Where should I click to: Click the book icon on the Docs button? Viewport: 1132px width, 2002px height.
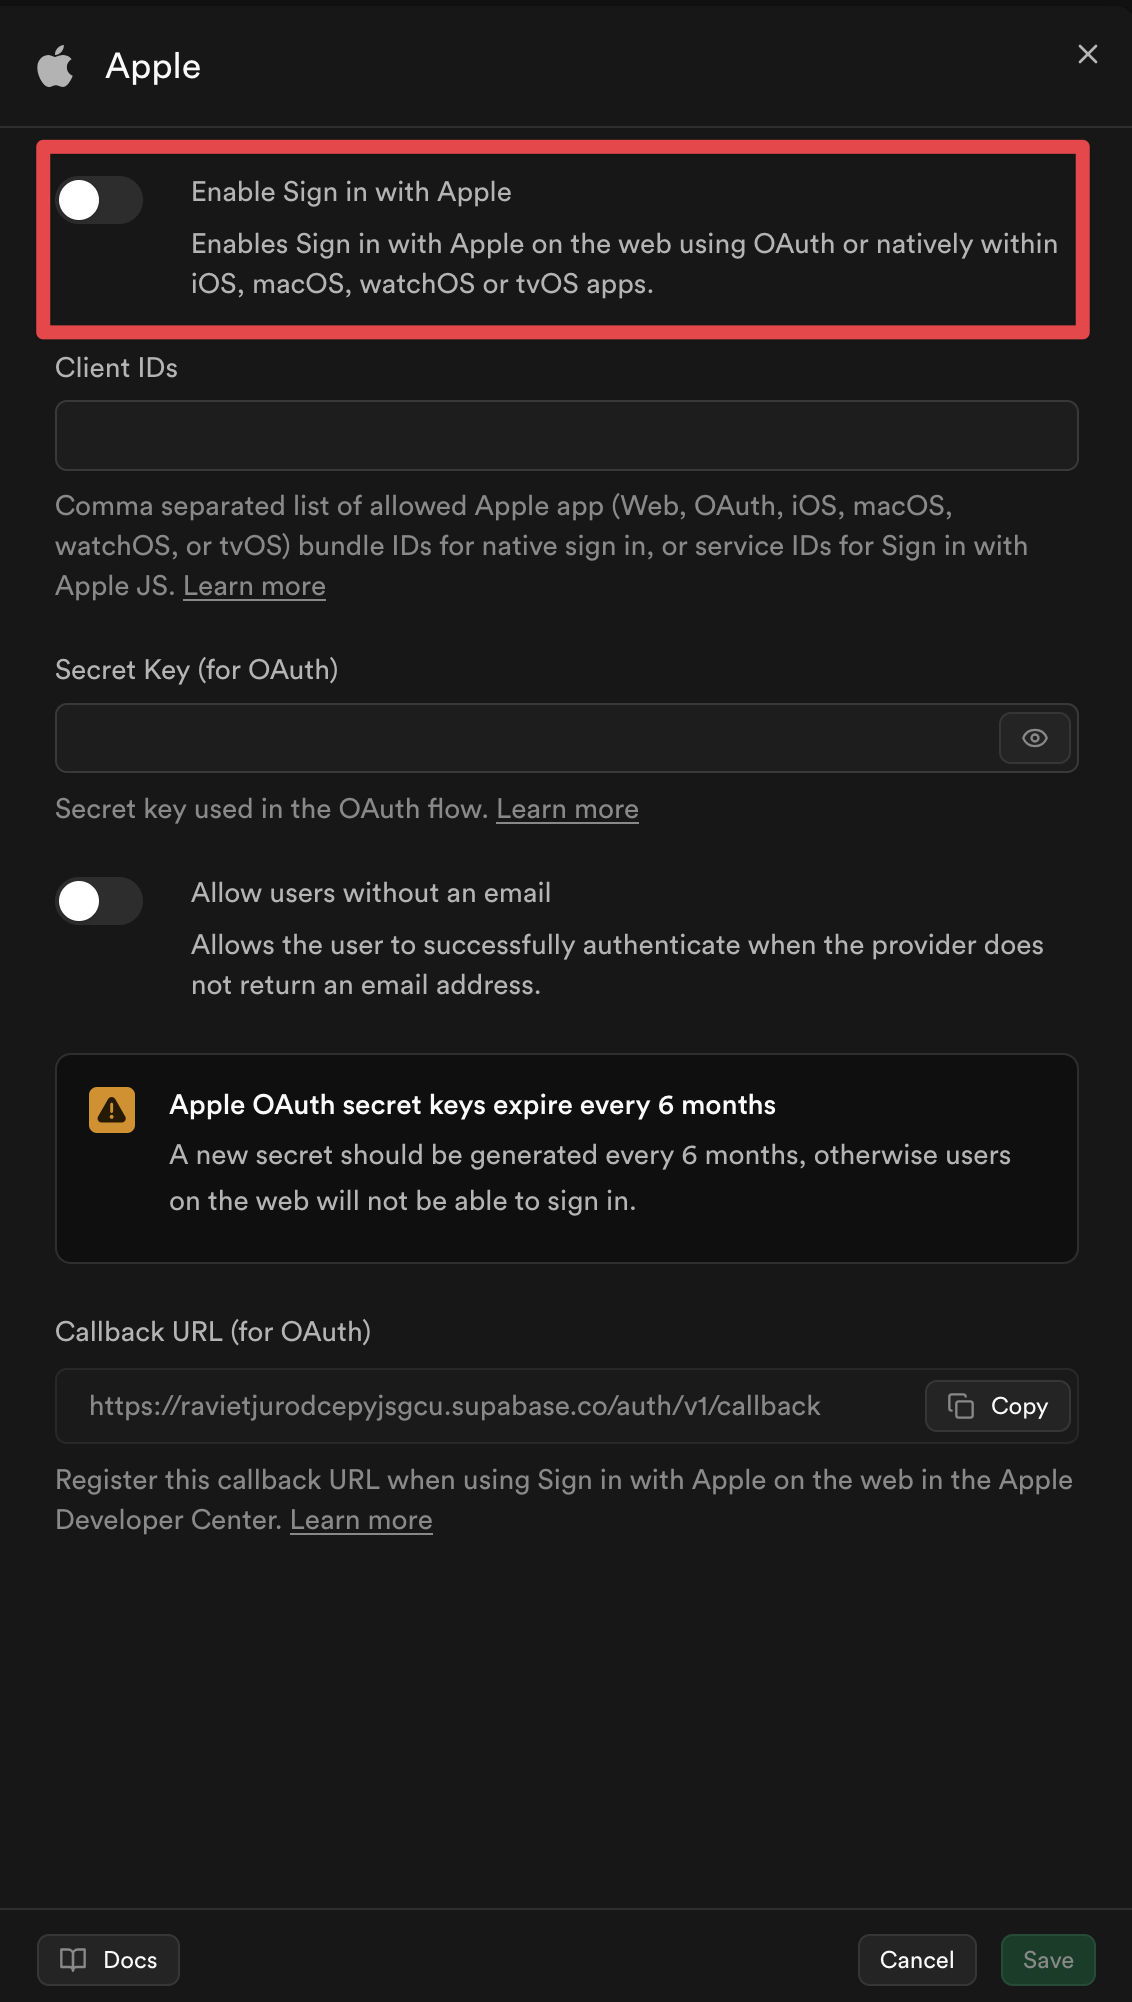tap(73, 1960)
